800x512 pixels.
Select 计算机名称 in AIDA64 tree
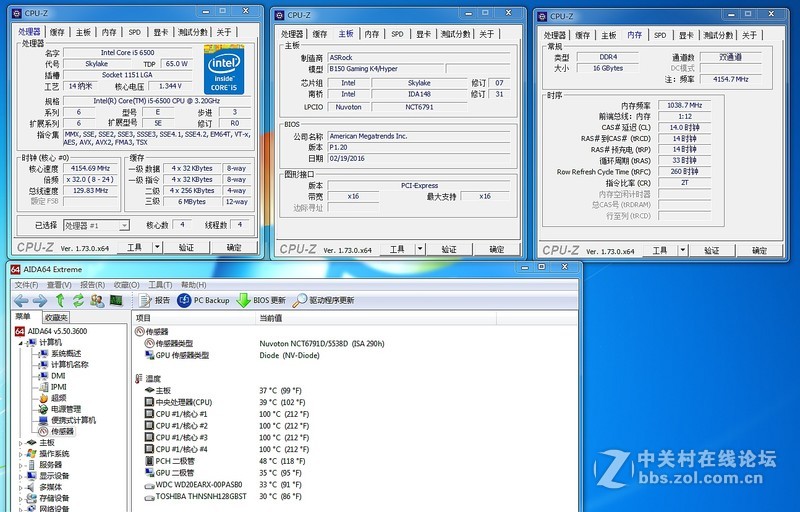[x=69, y=365]
